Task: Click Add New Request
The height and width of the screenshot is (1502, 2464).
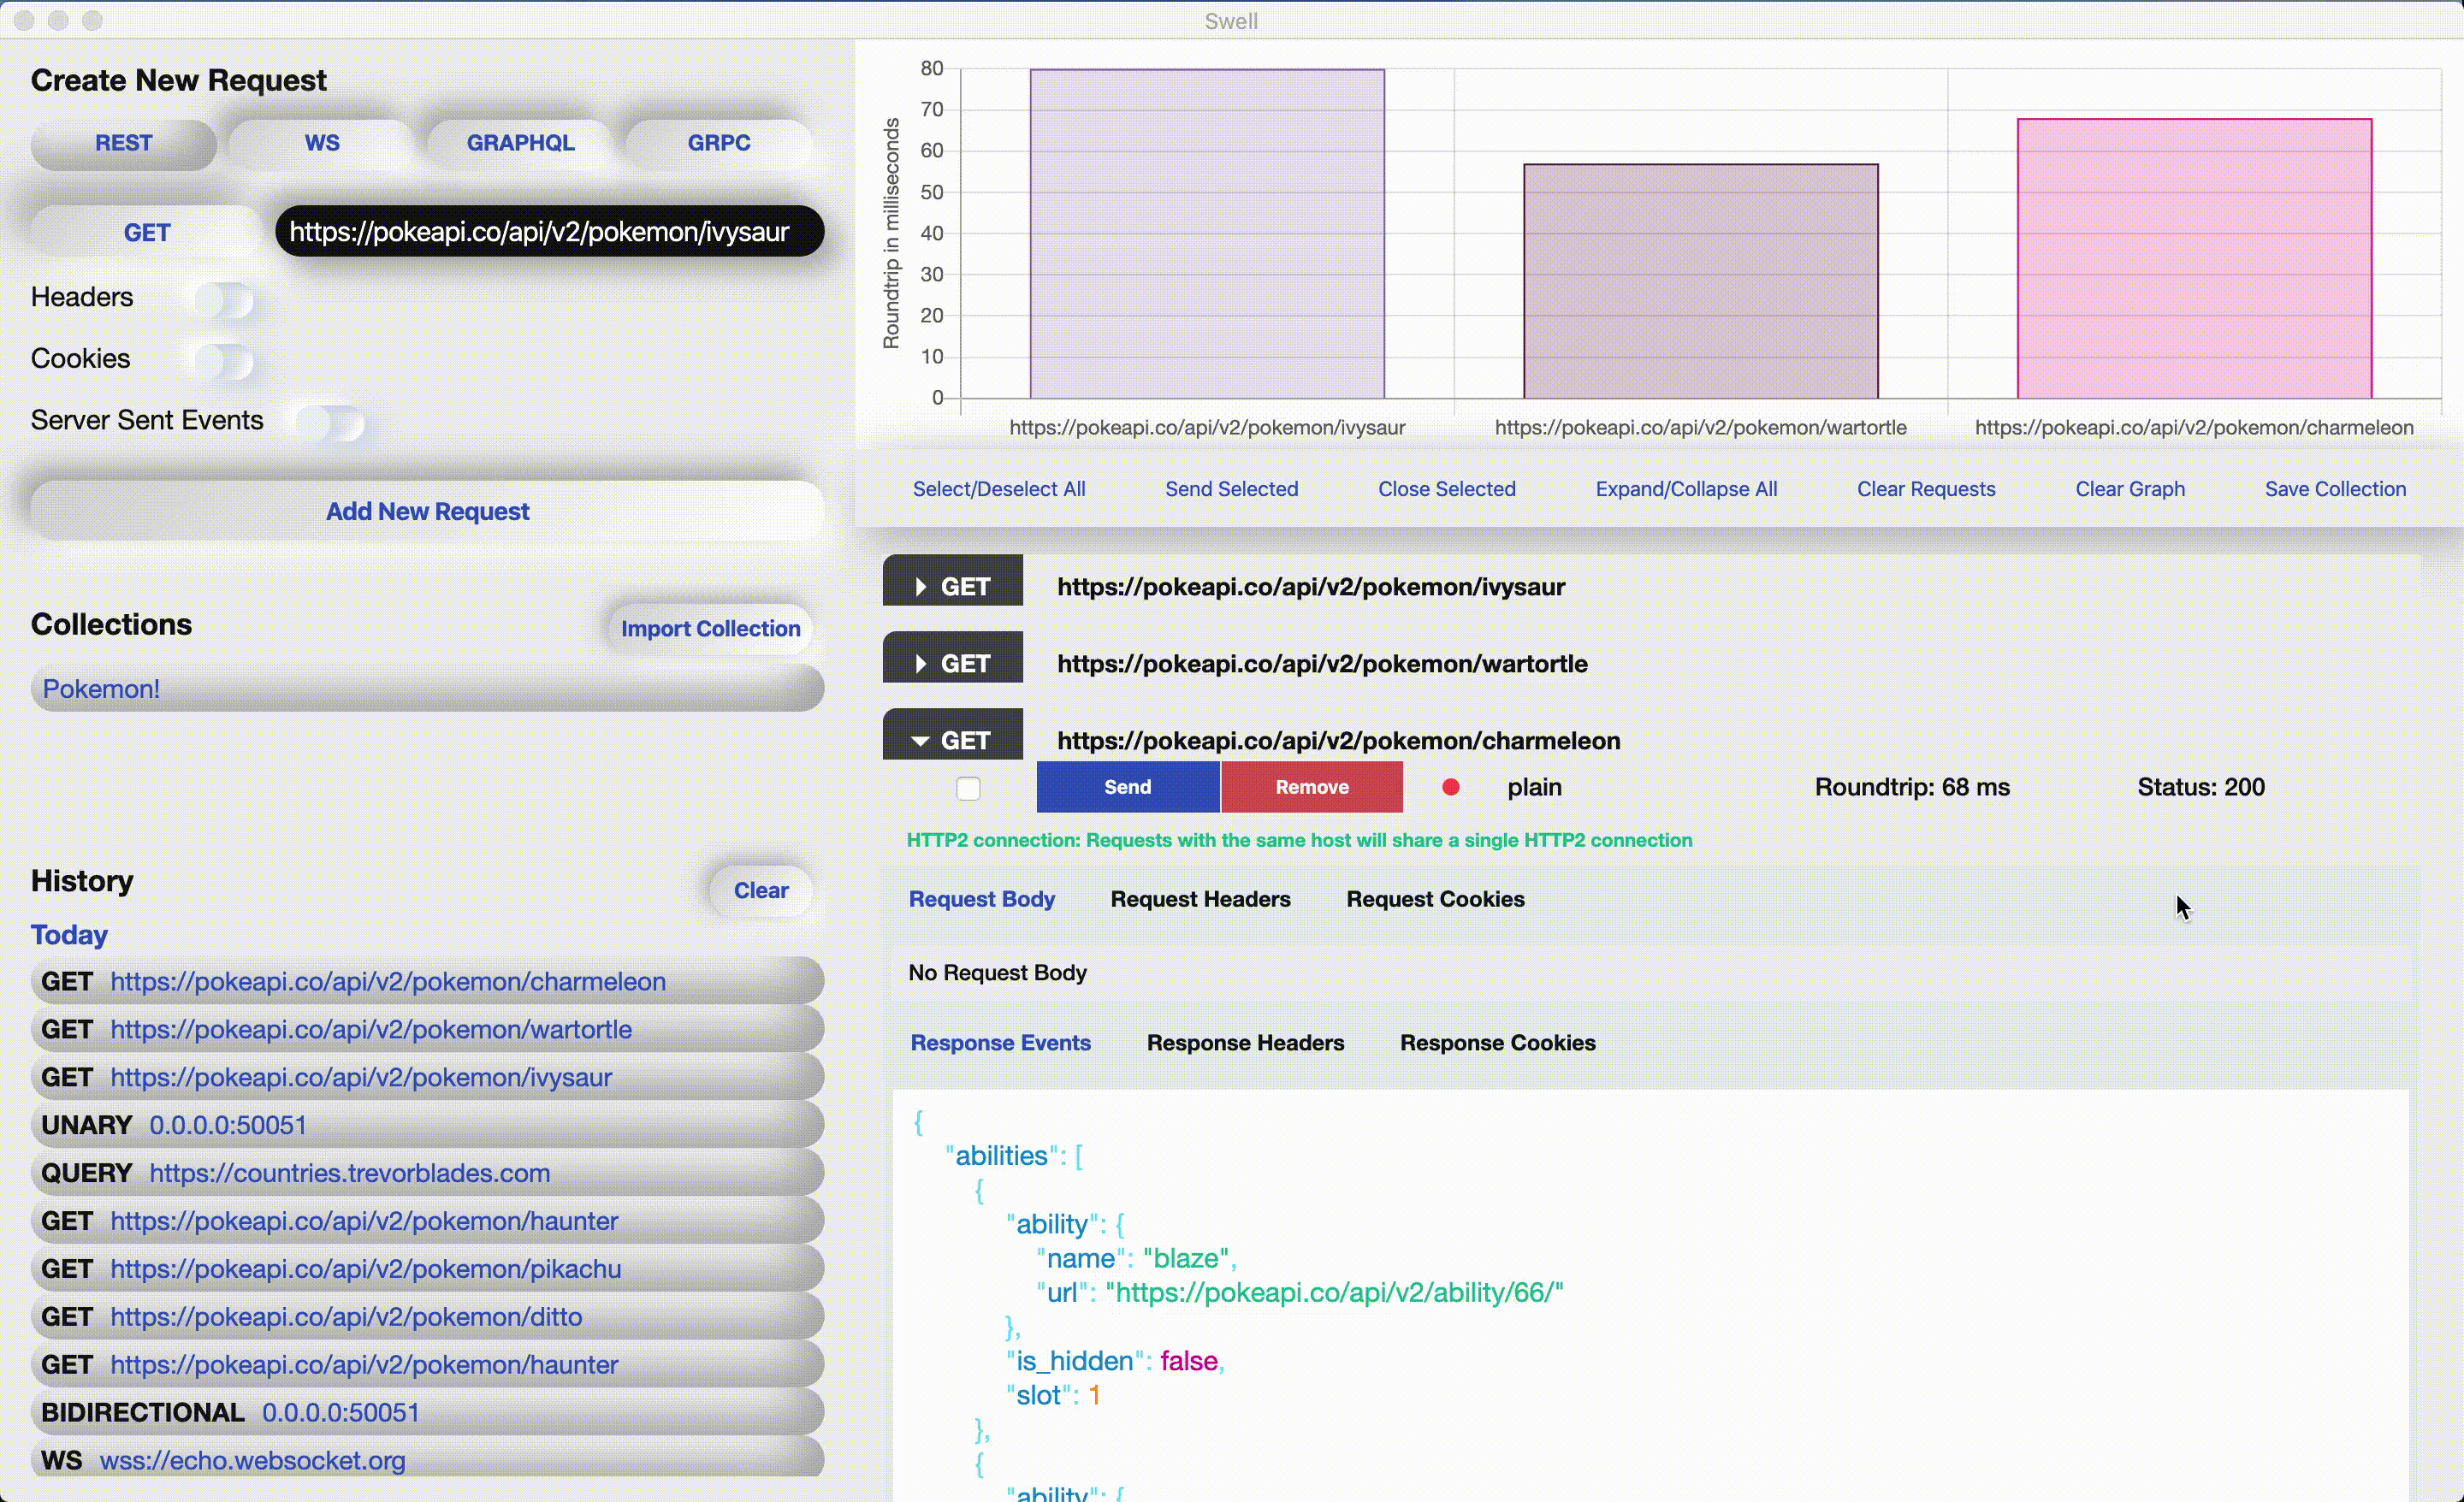Action: pyautogui.click(x=427, y=511)
